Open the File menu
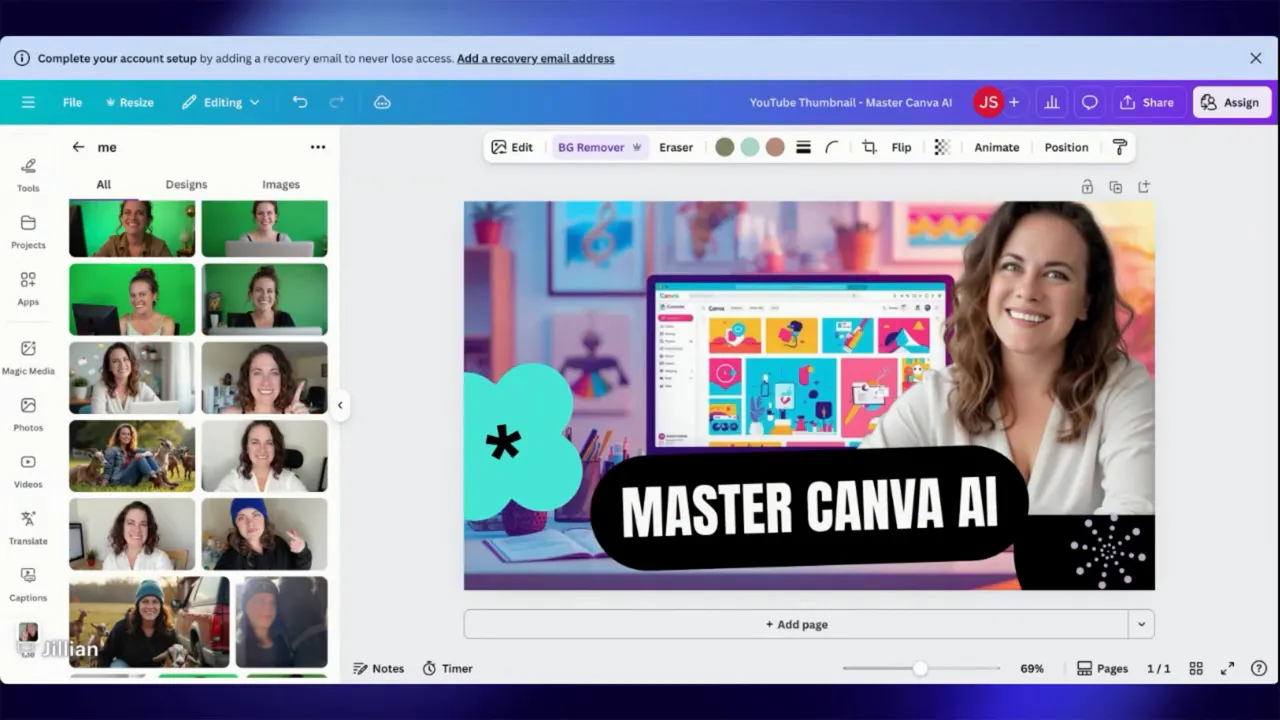 click(x=71, y=102)
